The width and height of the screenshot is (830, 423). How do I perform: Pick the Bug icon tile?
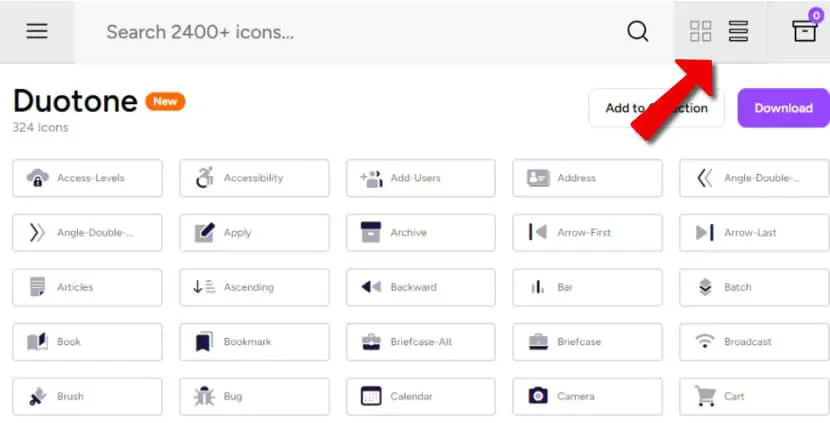254,396
